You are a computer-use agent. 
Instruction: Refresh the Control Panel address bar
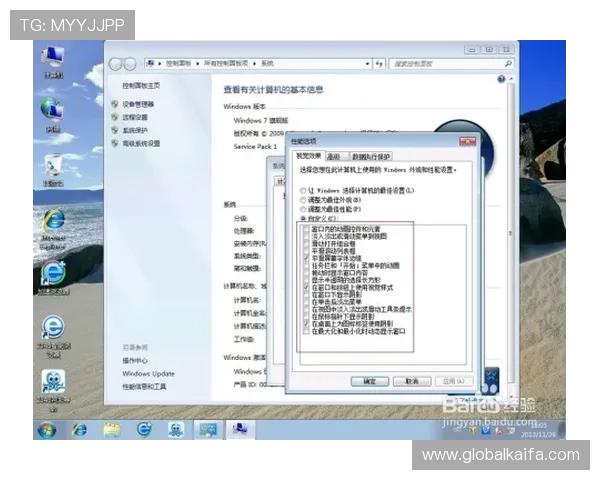coord(379,64)
